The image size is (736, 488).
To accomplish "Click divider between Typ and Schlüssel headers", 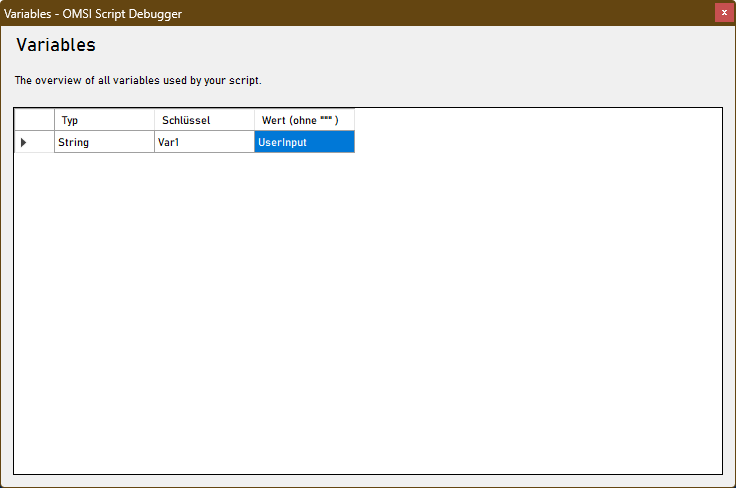I will click(154, 120).
